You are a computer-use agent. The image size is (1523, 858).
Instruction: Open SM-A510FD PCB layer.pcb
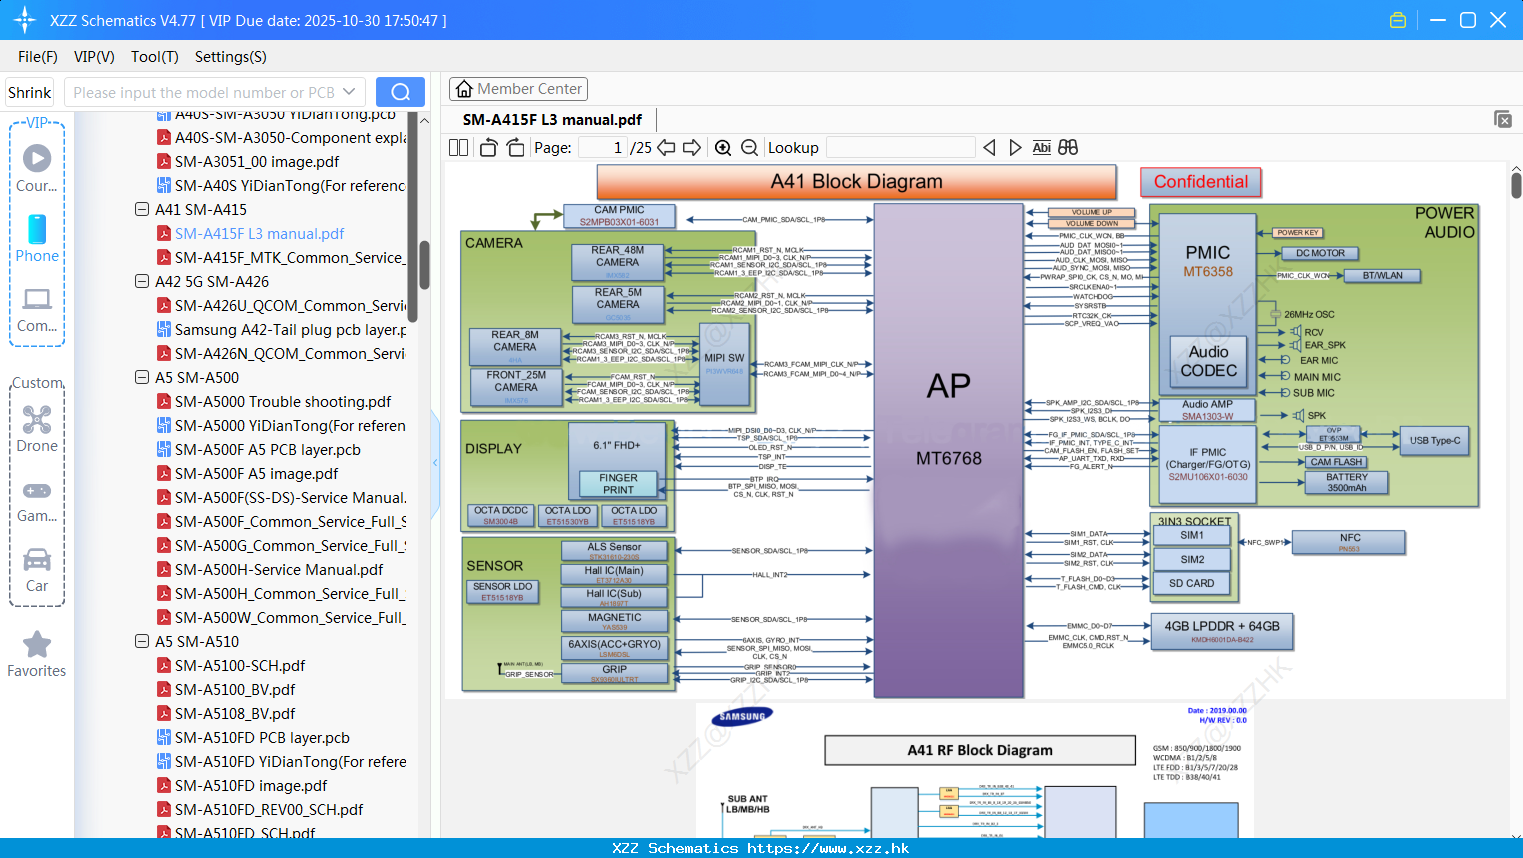[x=262, y=738]
